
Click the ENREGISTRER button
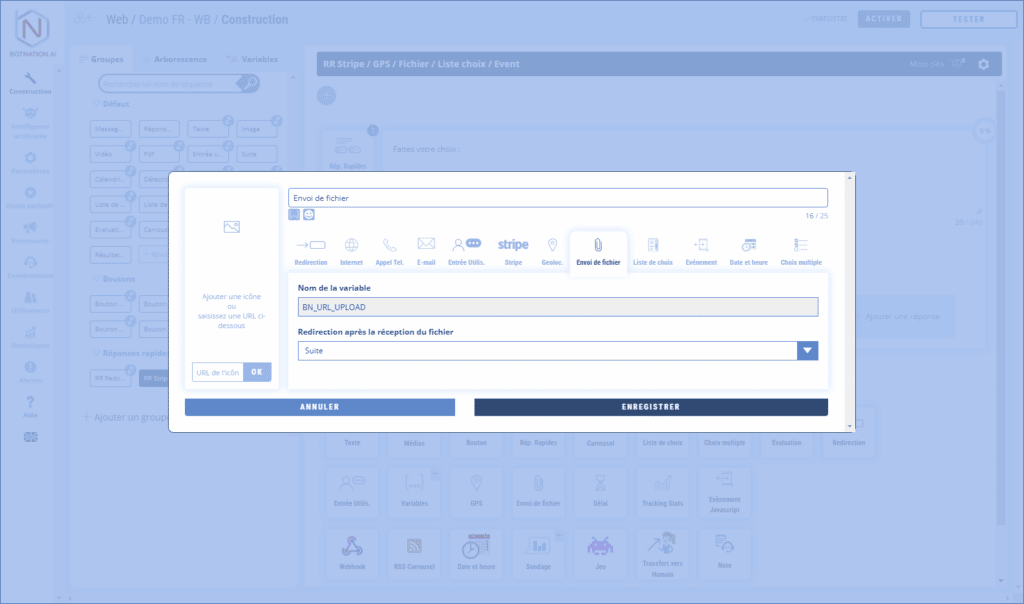click(651, 407)
